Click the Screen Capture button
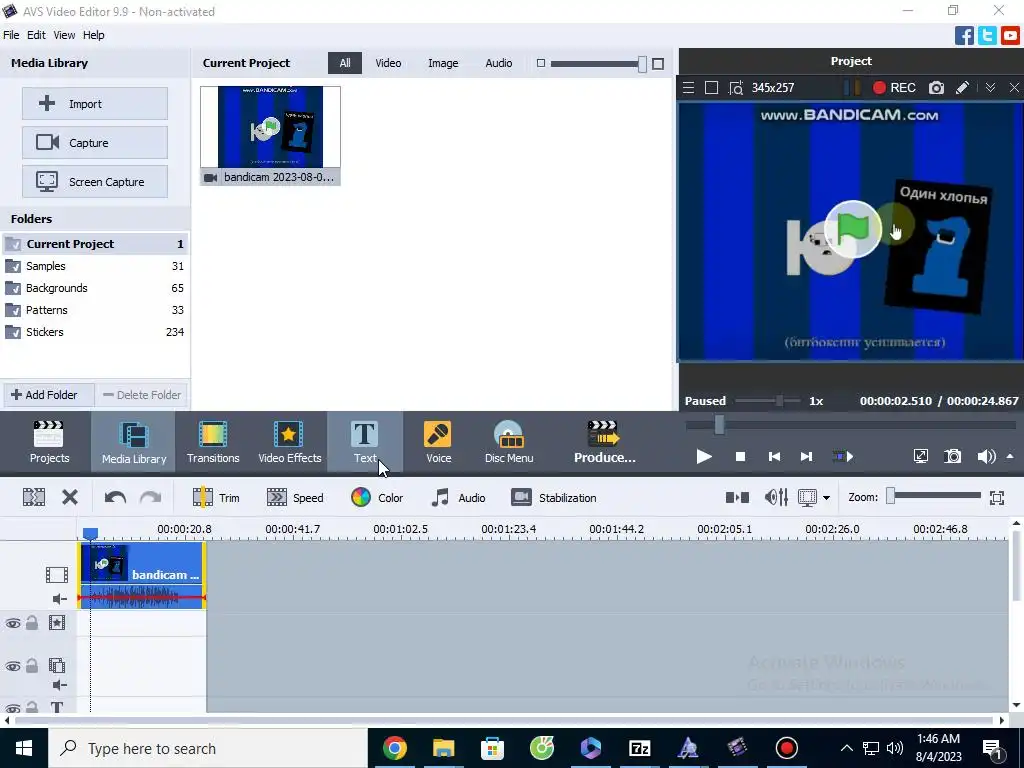Viewport: 1024px width, 768px height. (95, 182)
